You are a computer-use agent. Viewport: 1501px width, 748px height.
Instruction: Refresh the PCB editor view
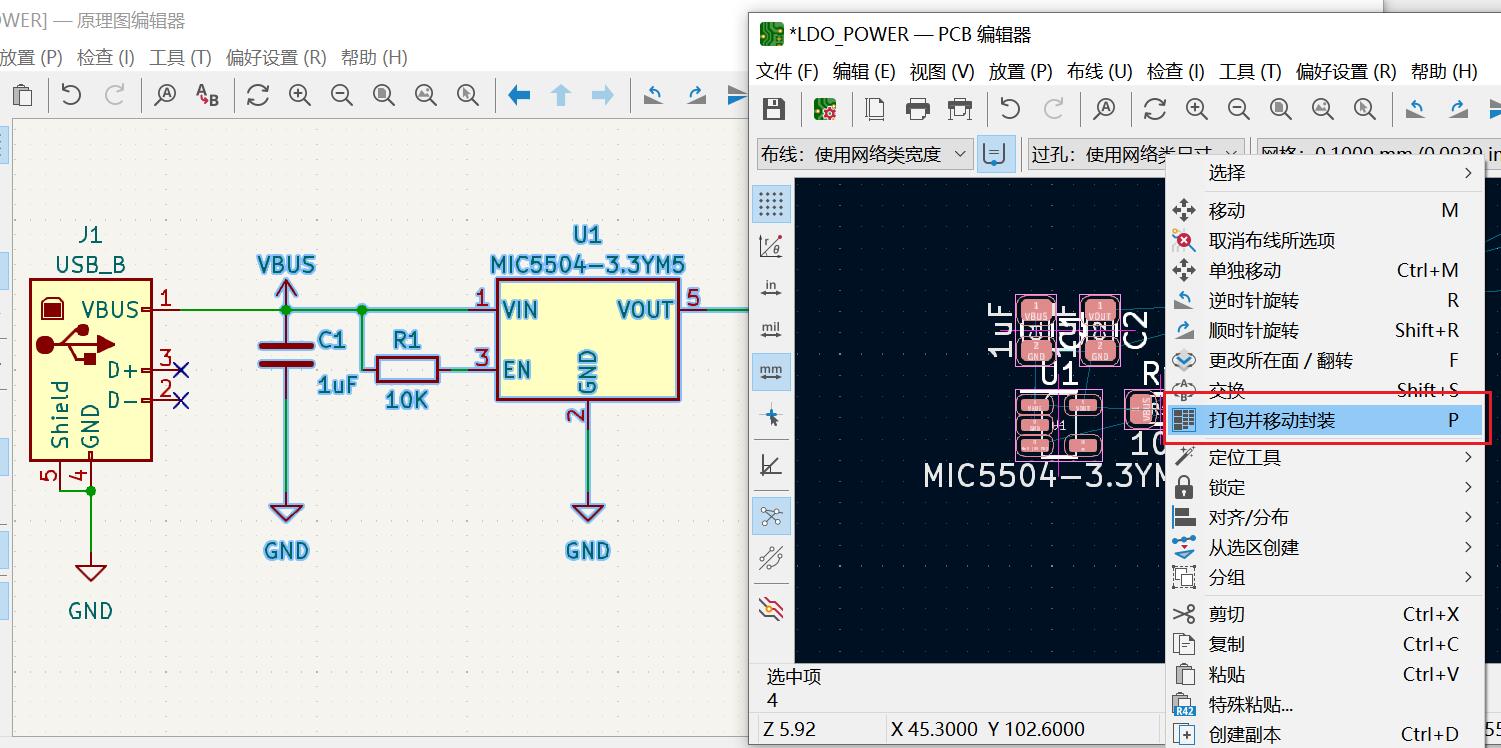(1155, 110)
